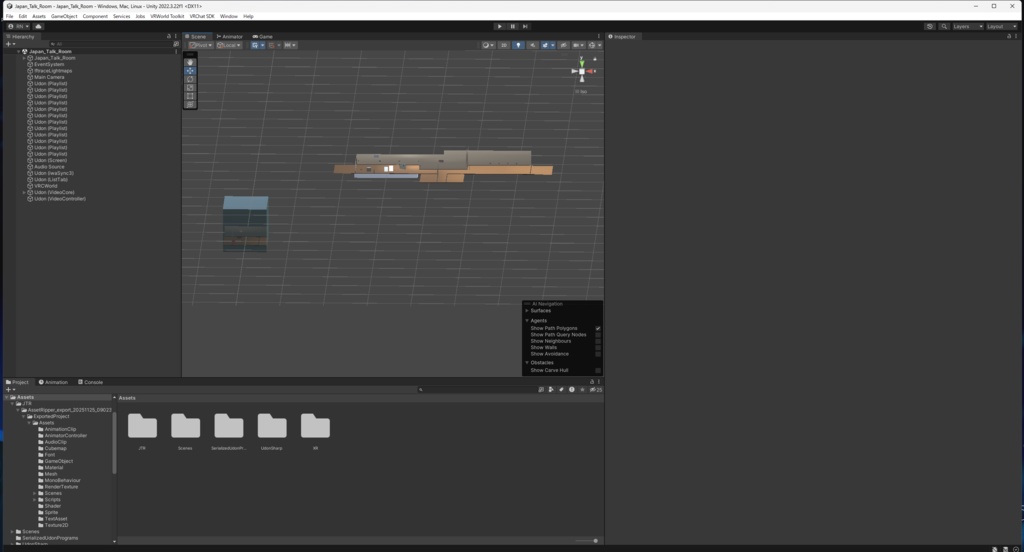Check Show Avoidance option
This screenshot has width=1024, height=552.
point(598,354)
